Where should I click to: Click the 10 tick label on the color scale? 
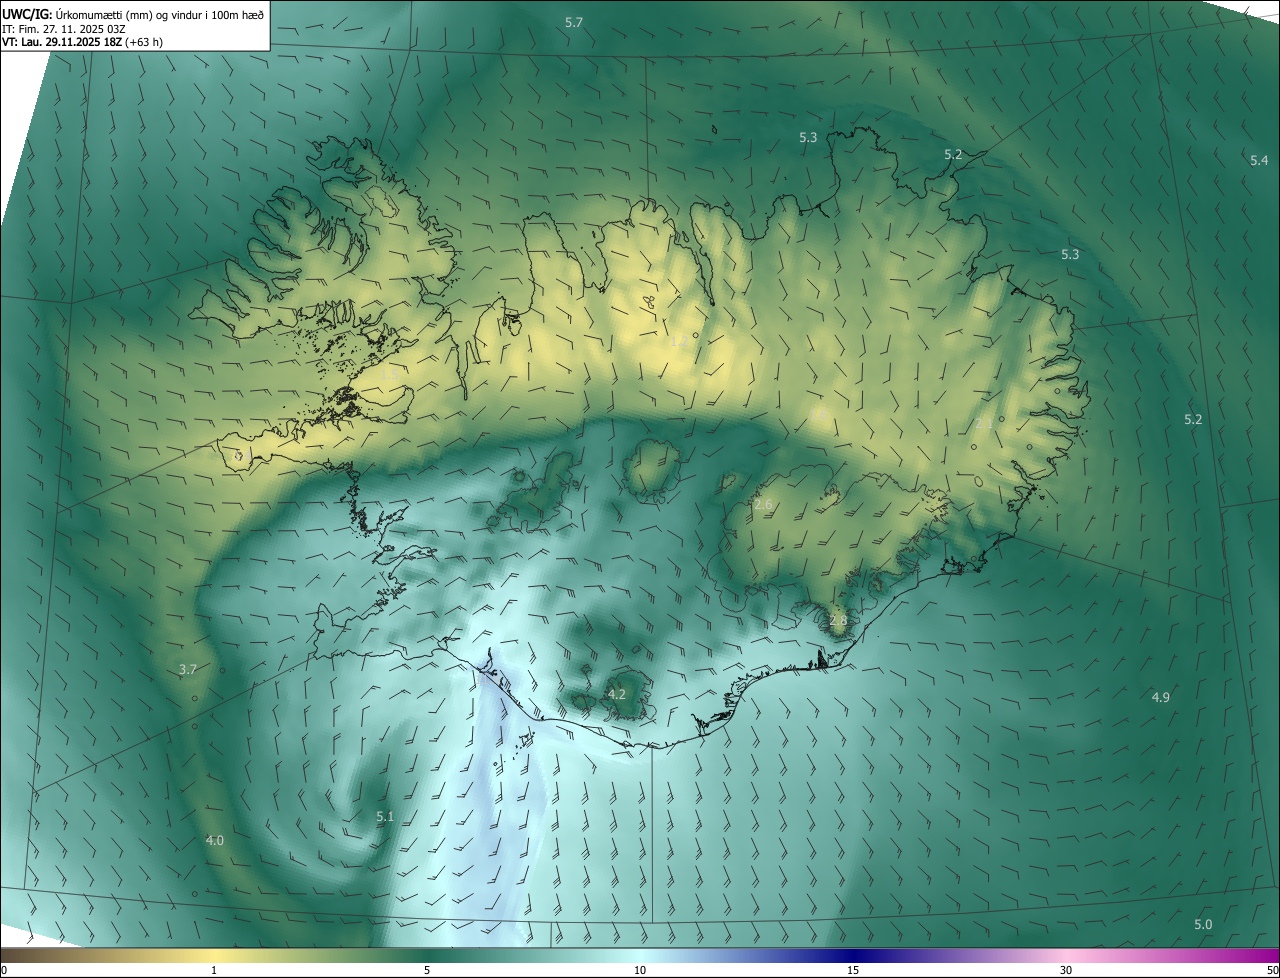(640, 971)
